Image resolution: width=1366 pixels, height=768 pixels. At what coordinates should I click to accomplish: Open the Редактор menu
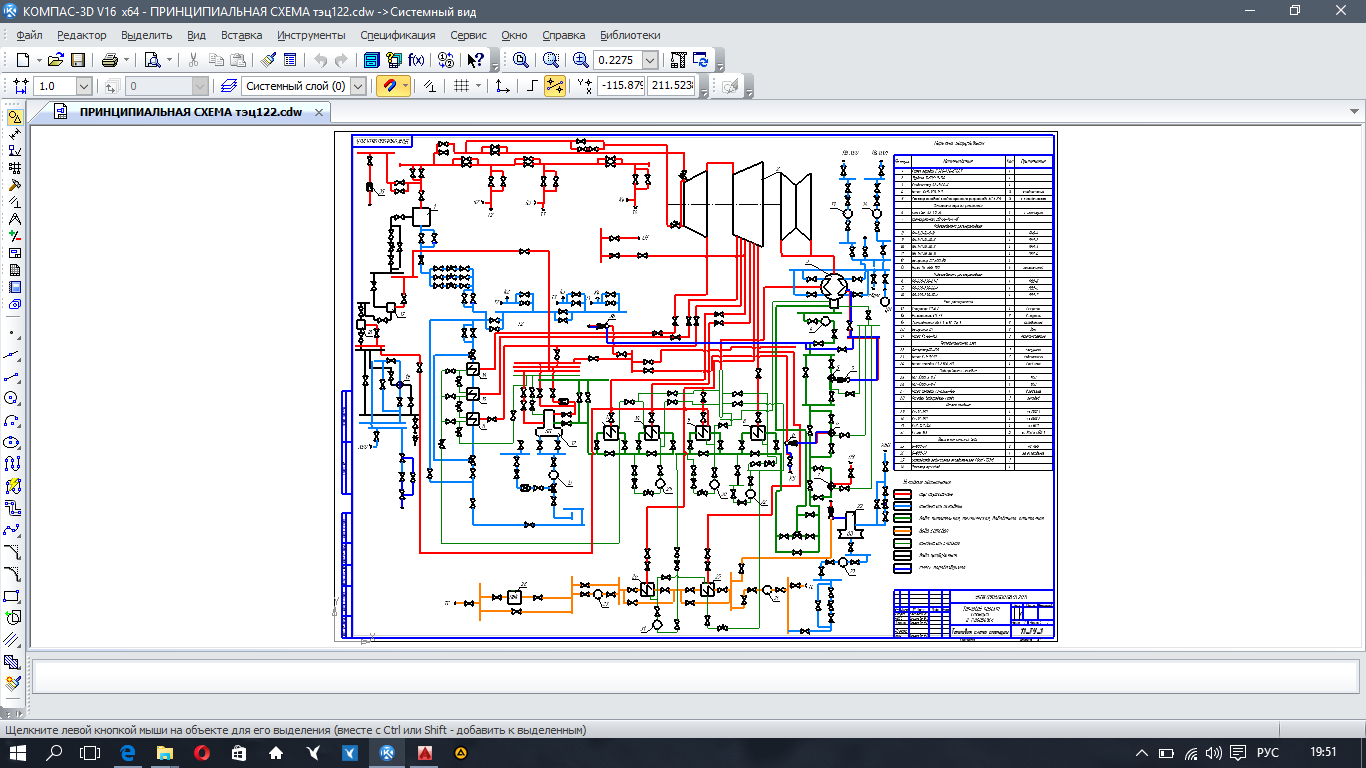tap(81, 35)
